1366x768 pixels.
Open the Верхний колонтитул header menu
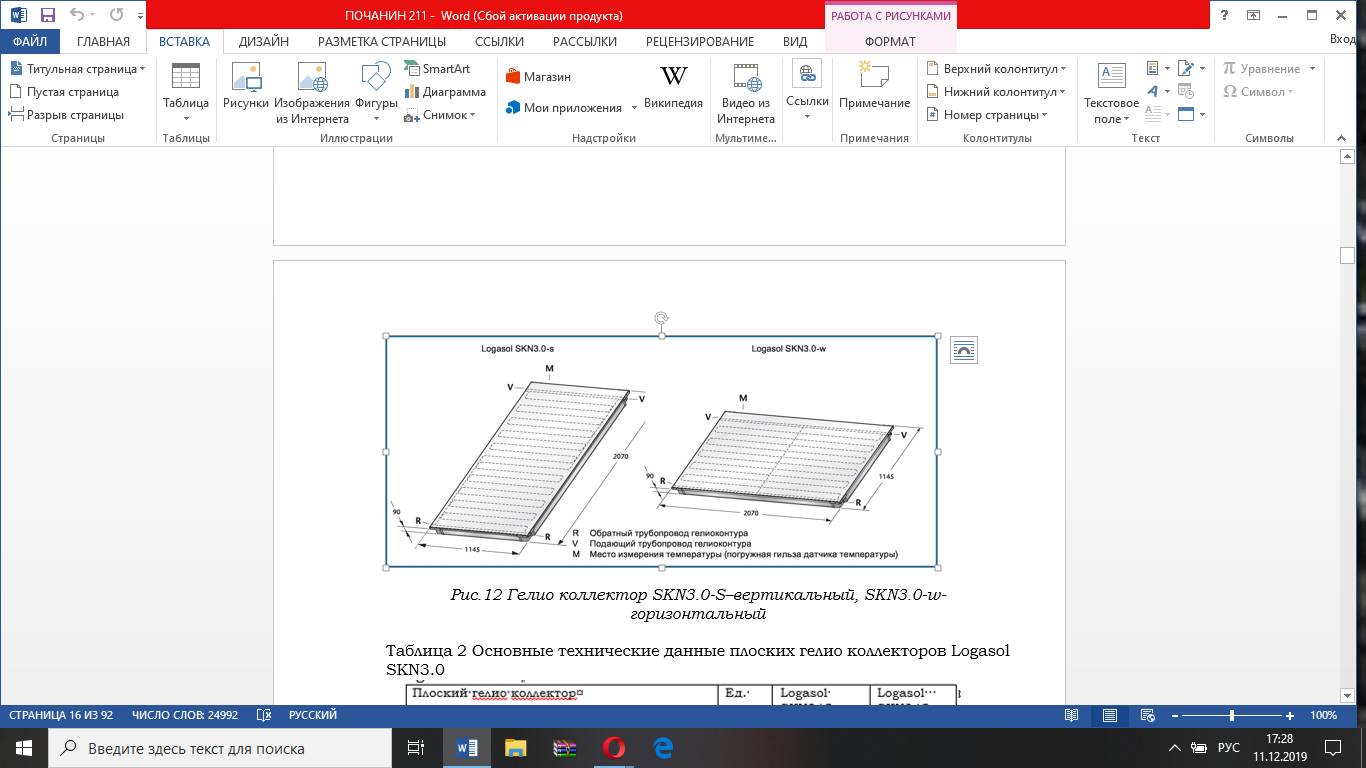997,69
